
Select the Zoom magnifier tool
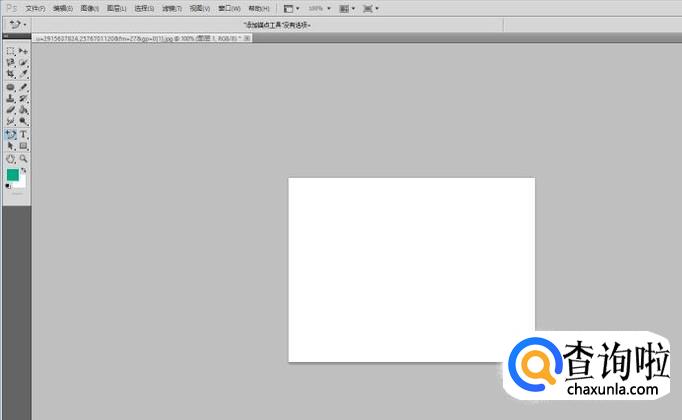(23, 159)
